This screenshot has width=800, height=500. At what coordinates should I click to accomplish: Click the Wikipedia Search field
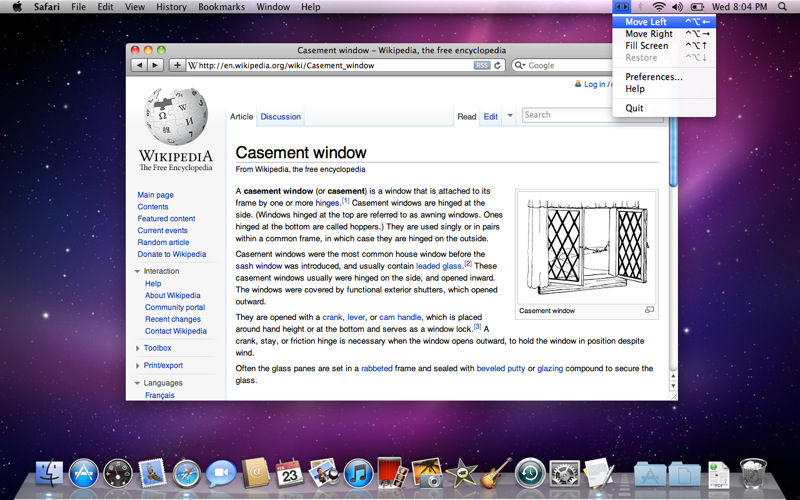pyautogui.click(x=569, y=115)
